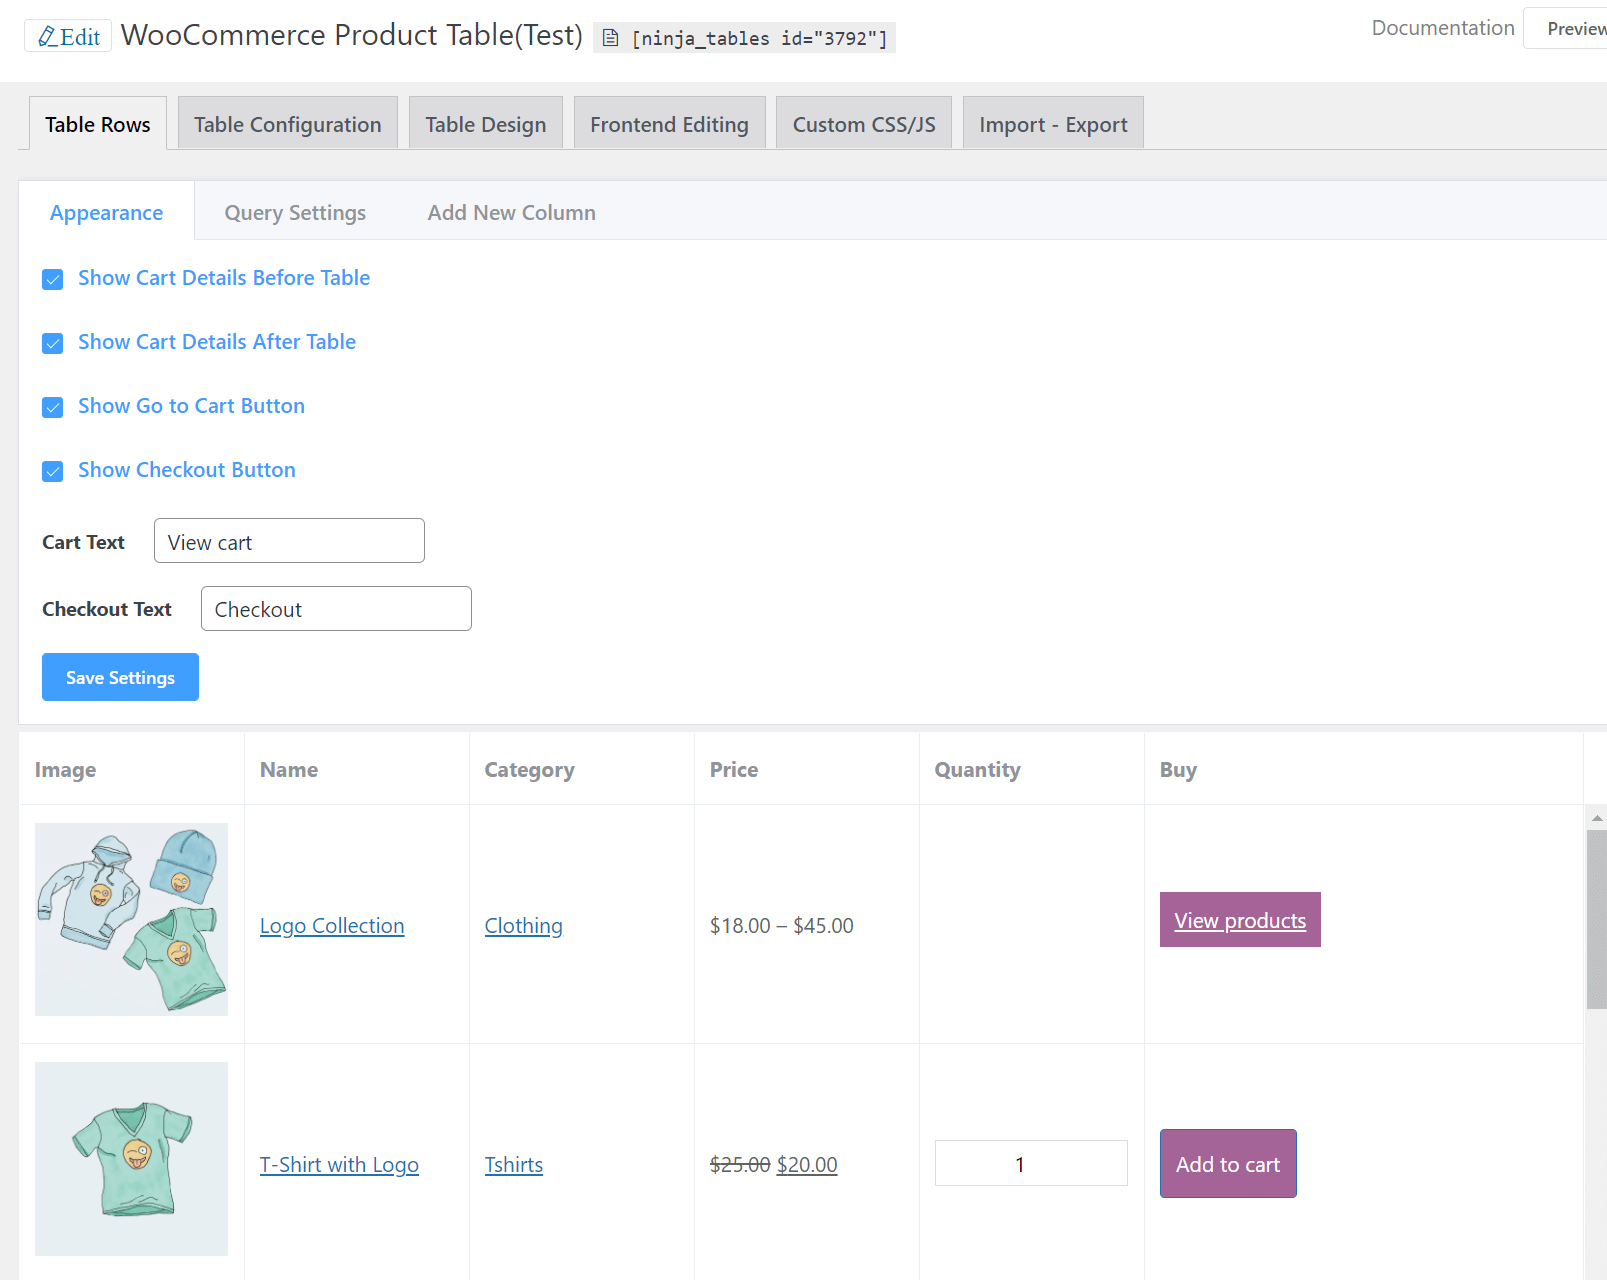1607x1280 pixels.
Task: Toggle the Show Checkout Button checkbox
Action: (53, 471)
